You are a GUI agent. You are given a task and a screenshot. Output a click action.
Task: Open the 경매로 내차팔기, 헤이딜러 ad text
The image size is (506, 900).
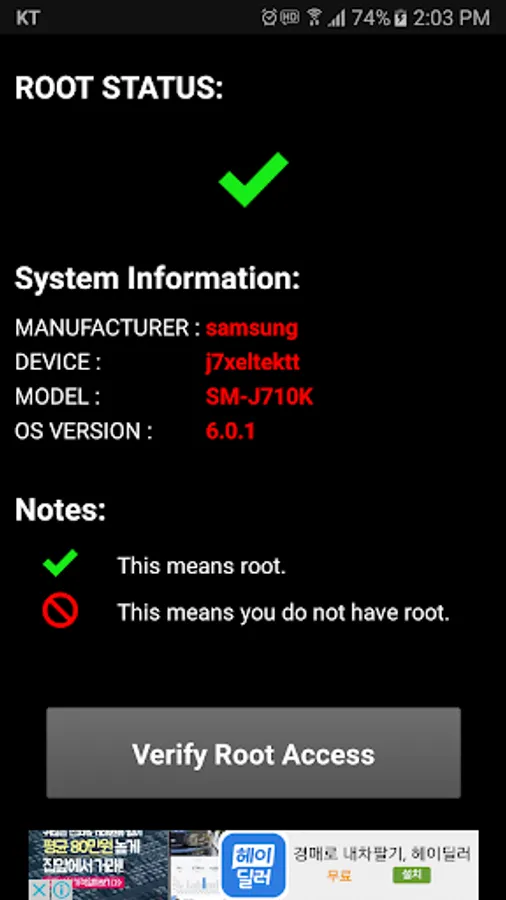click(x=382, y=853)
